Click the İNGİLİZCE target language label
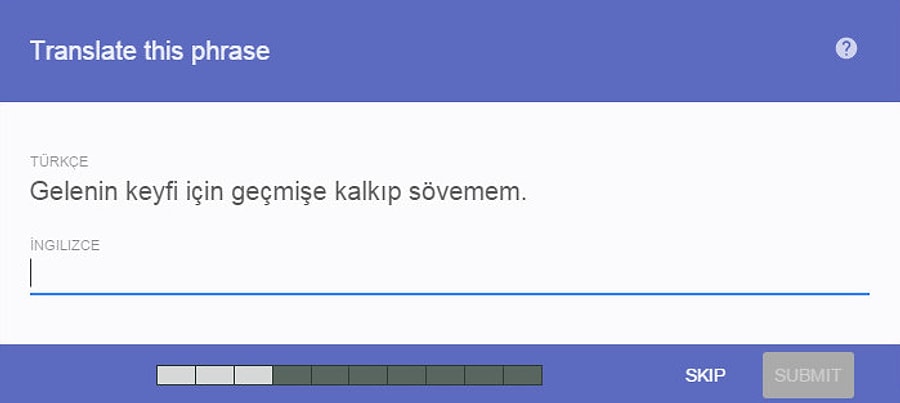This screenshot has width=900, height=403. (x=65, y=246)
